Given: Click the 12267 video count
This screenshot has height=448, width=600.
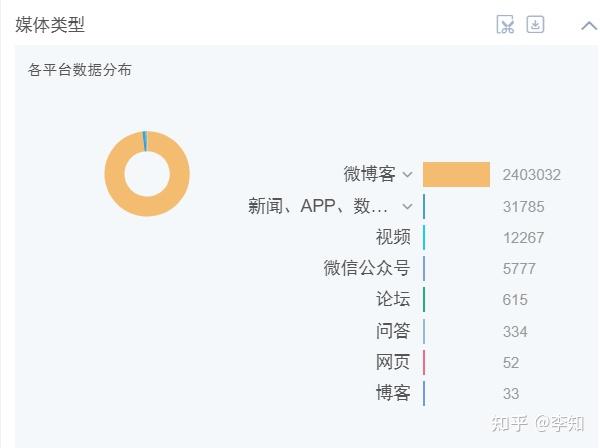Looking at the screenshot, I should [x=523, y=237].
